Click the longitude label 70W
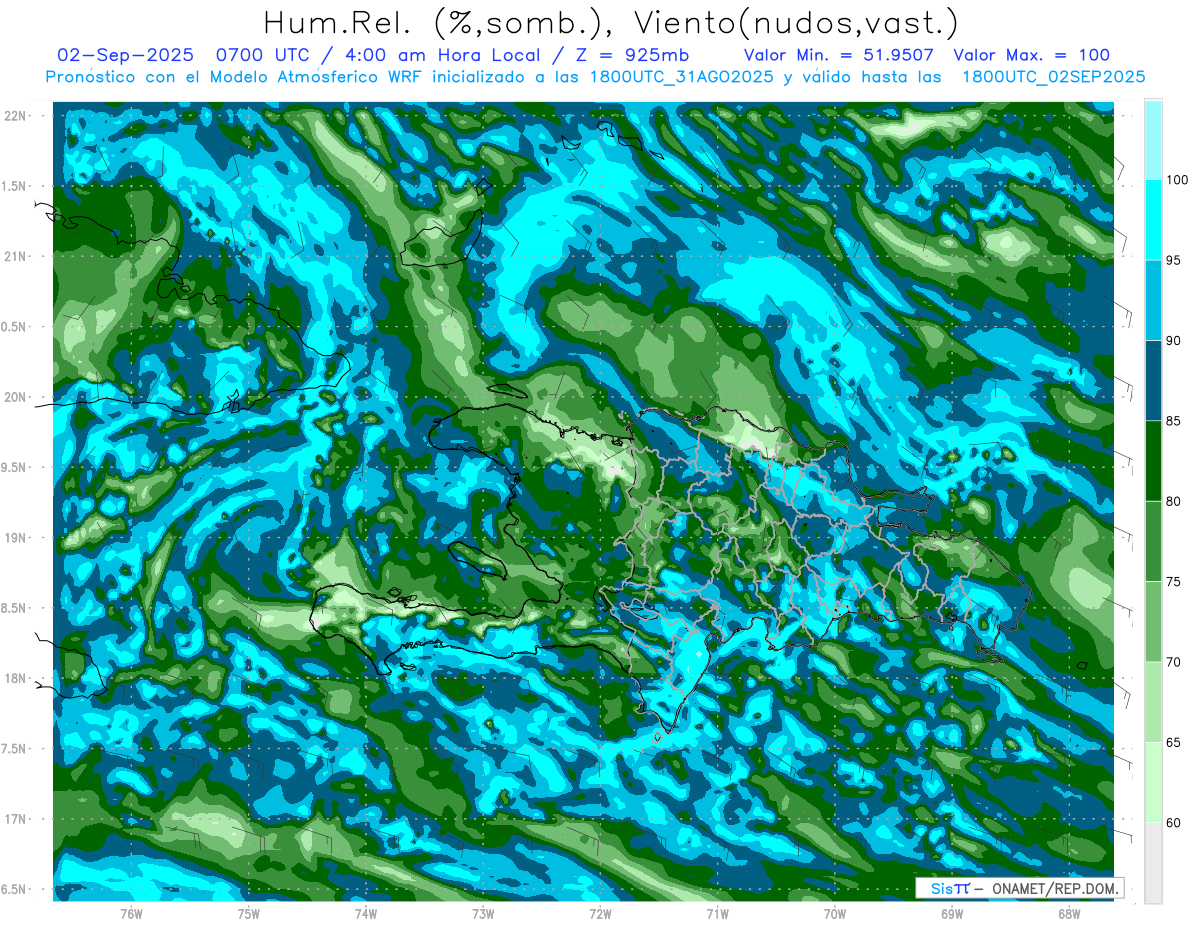The image size is (1200, 927). point(835,914)
